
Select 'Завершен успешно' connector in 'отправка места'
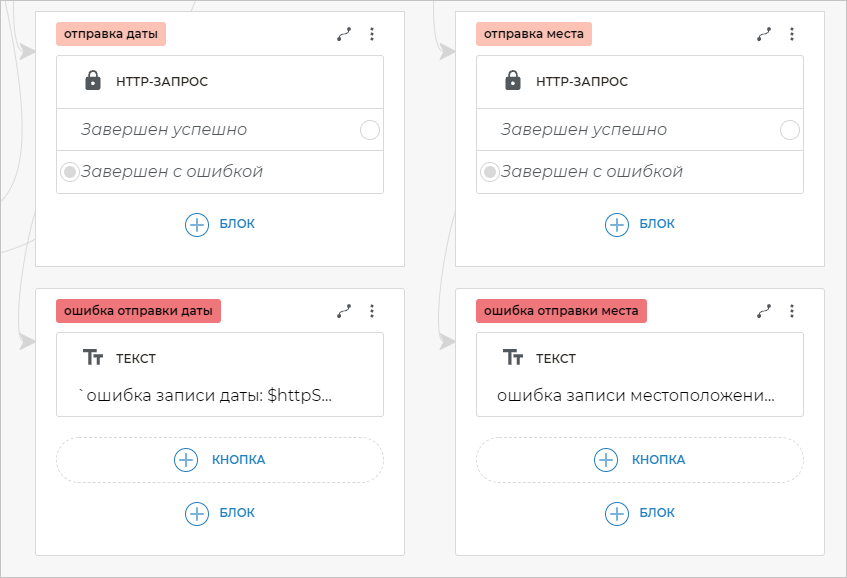click(789, 130)
